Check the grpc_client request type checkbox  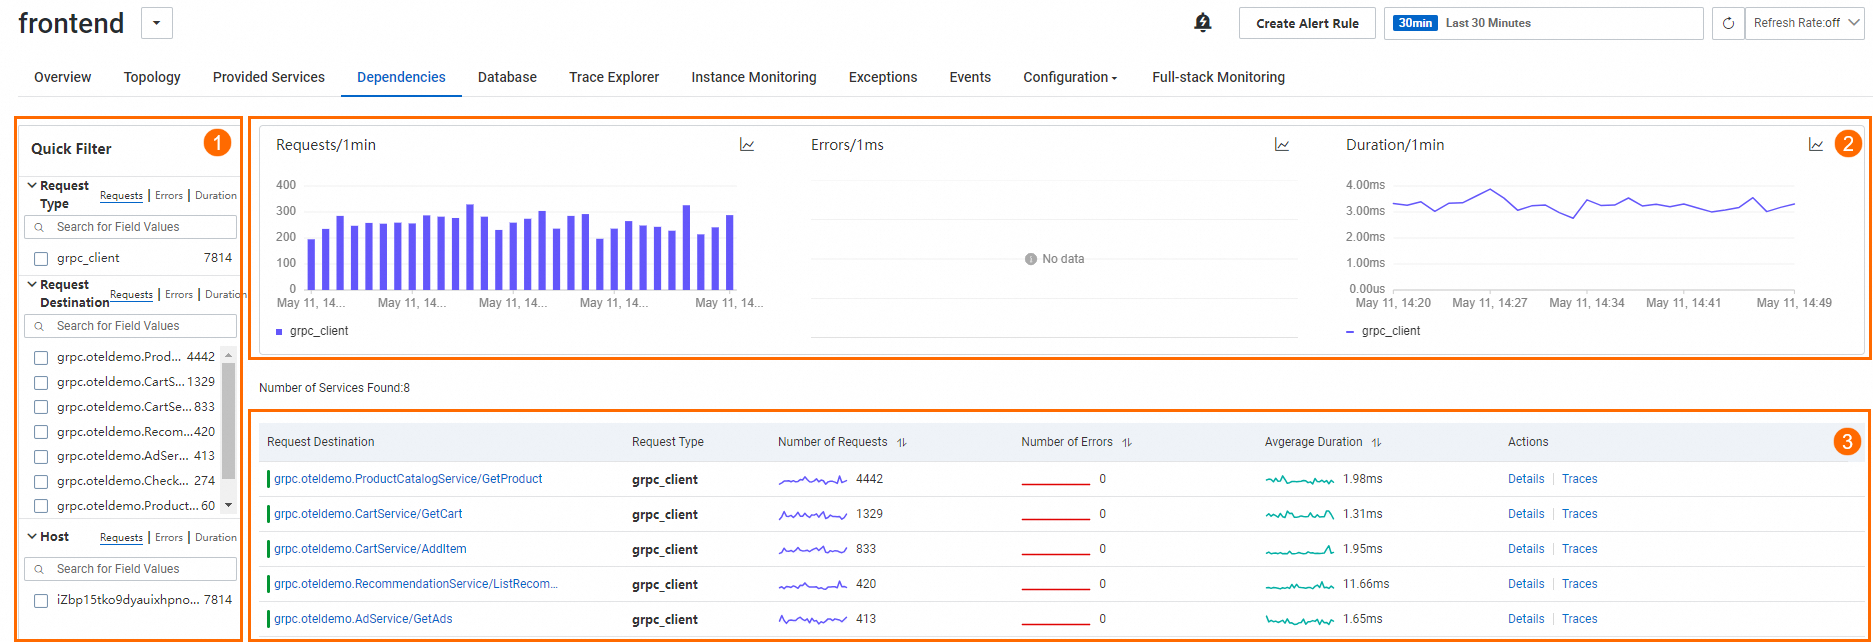click(x=41, y=259)
